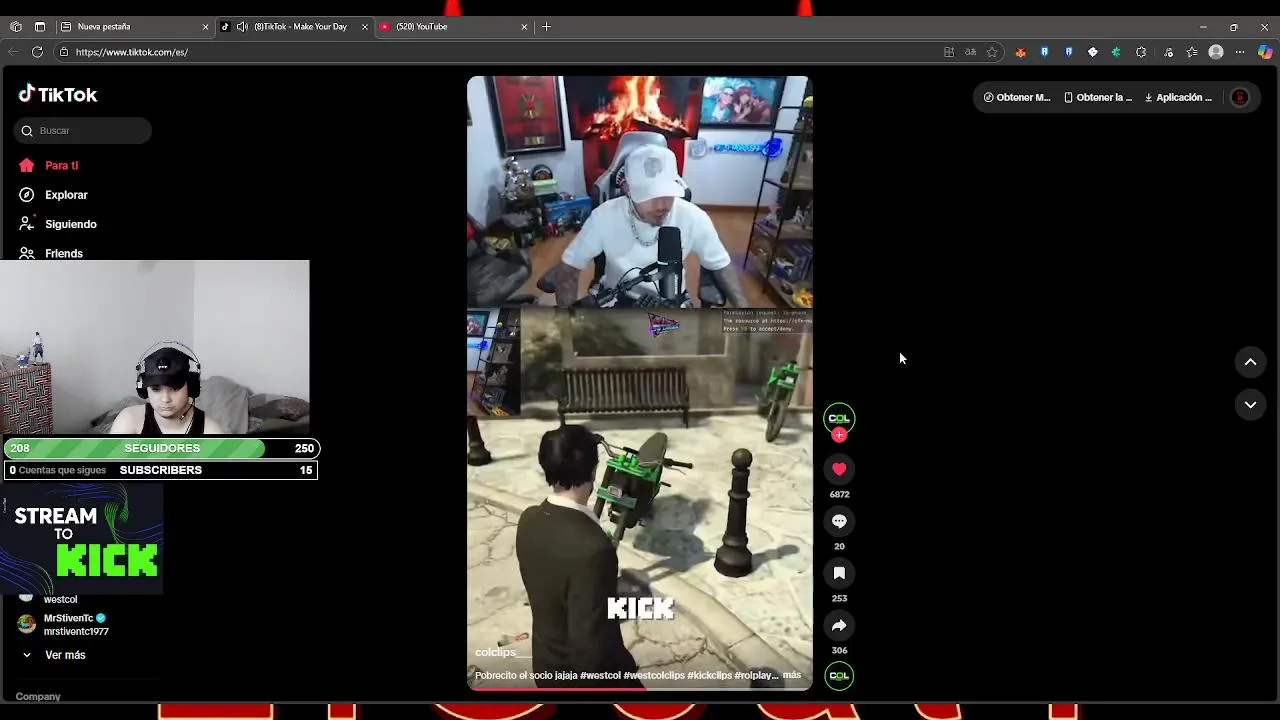
Task: Open the westcol account in the sidebar
Action: (x=60, y=599)
